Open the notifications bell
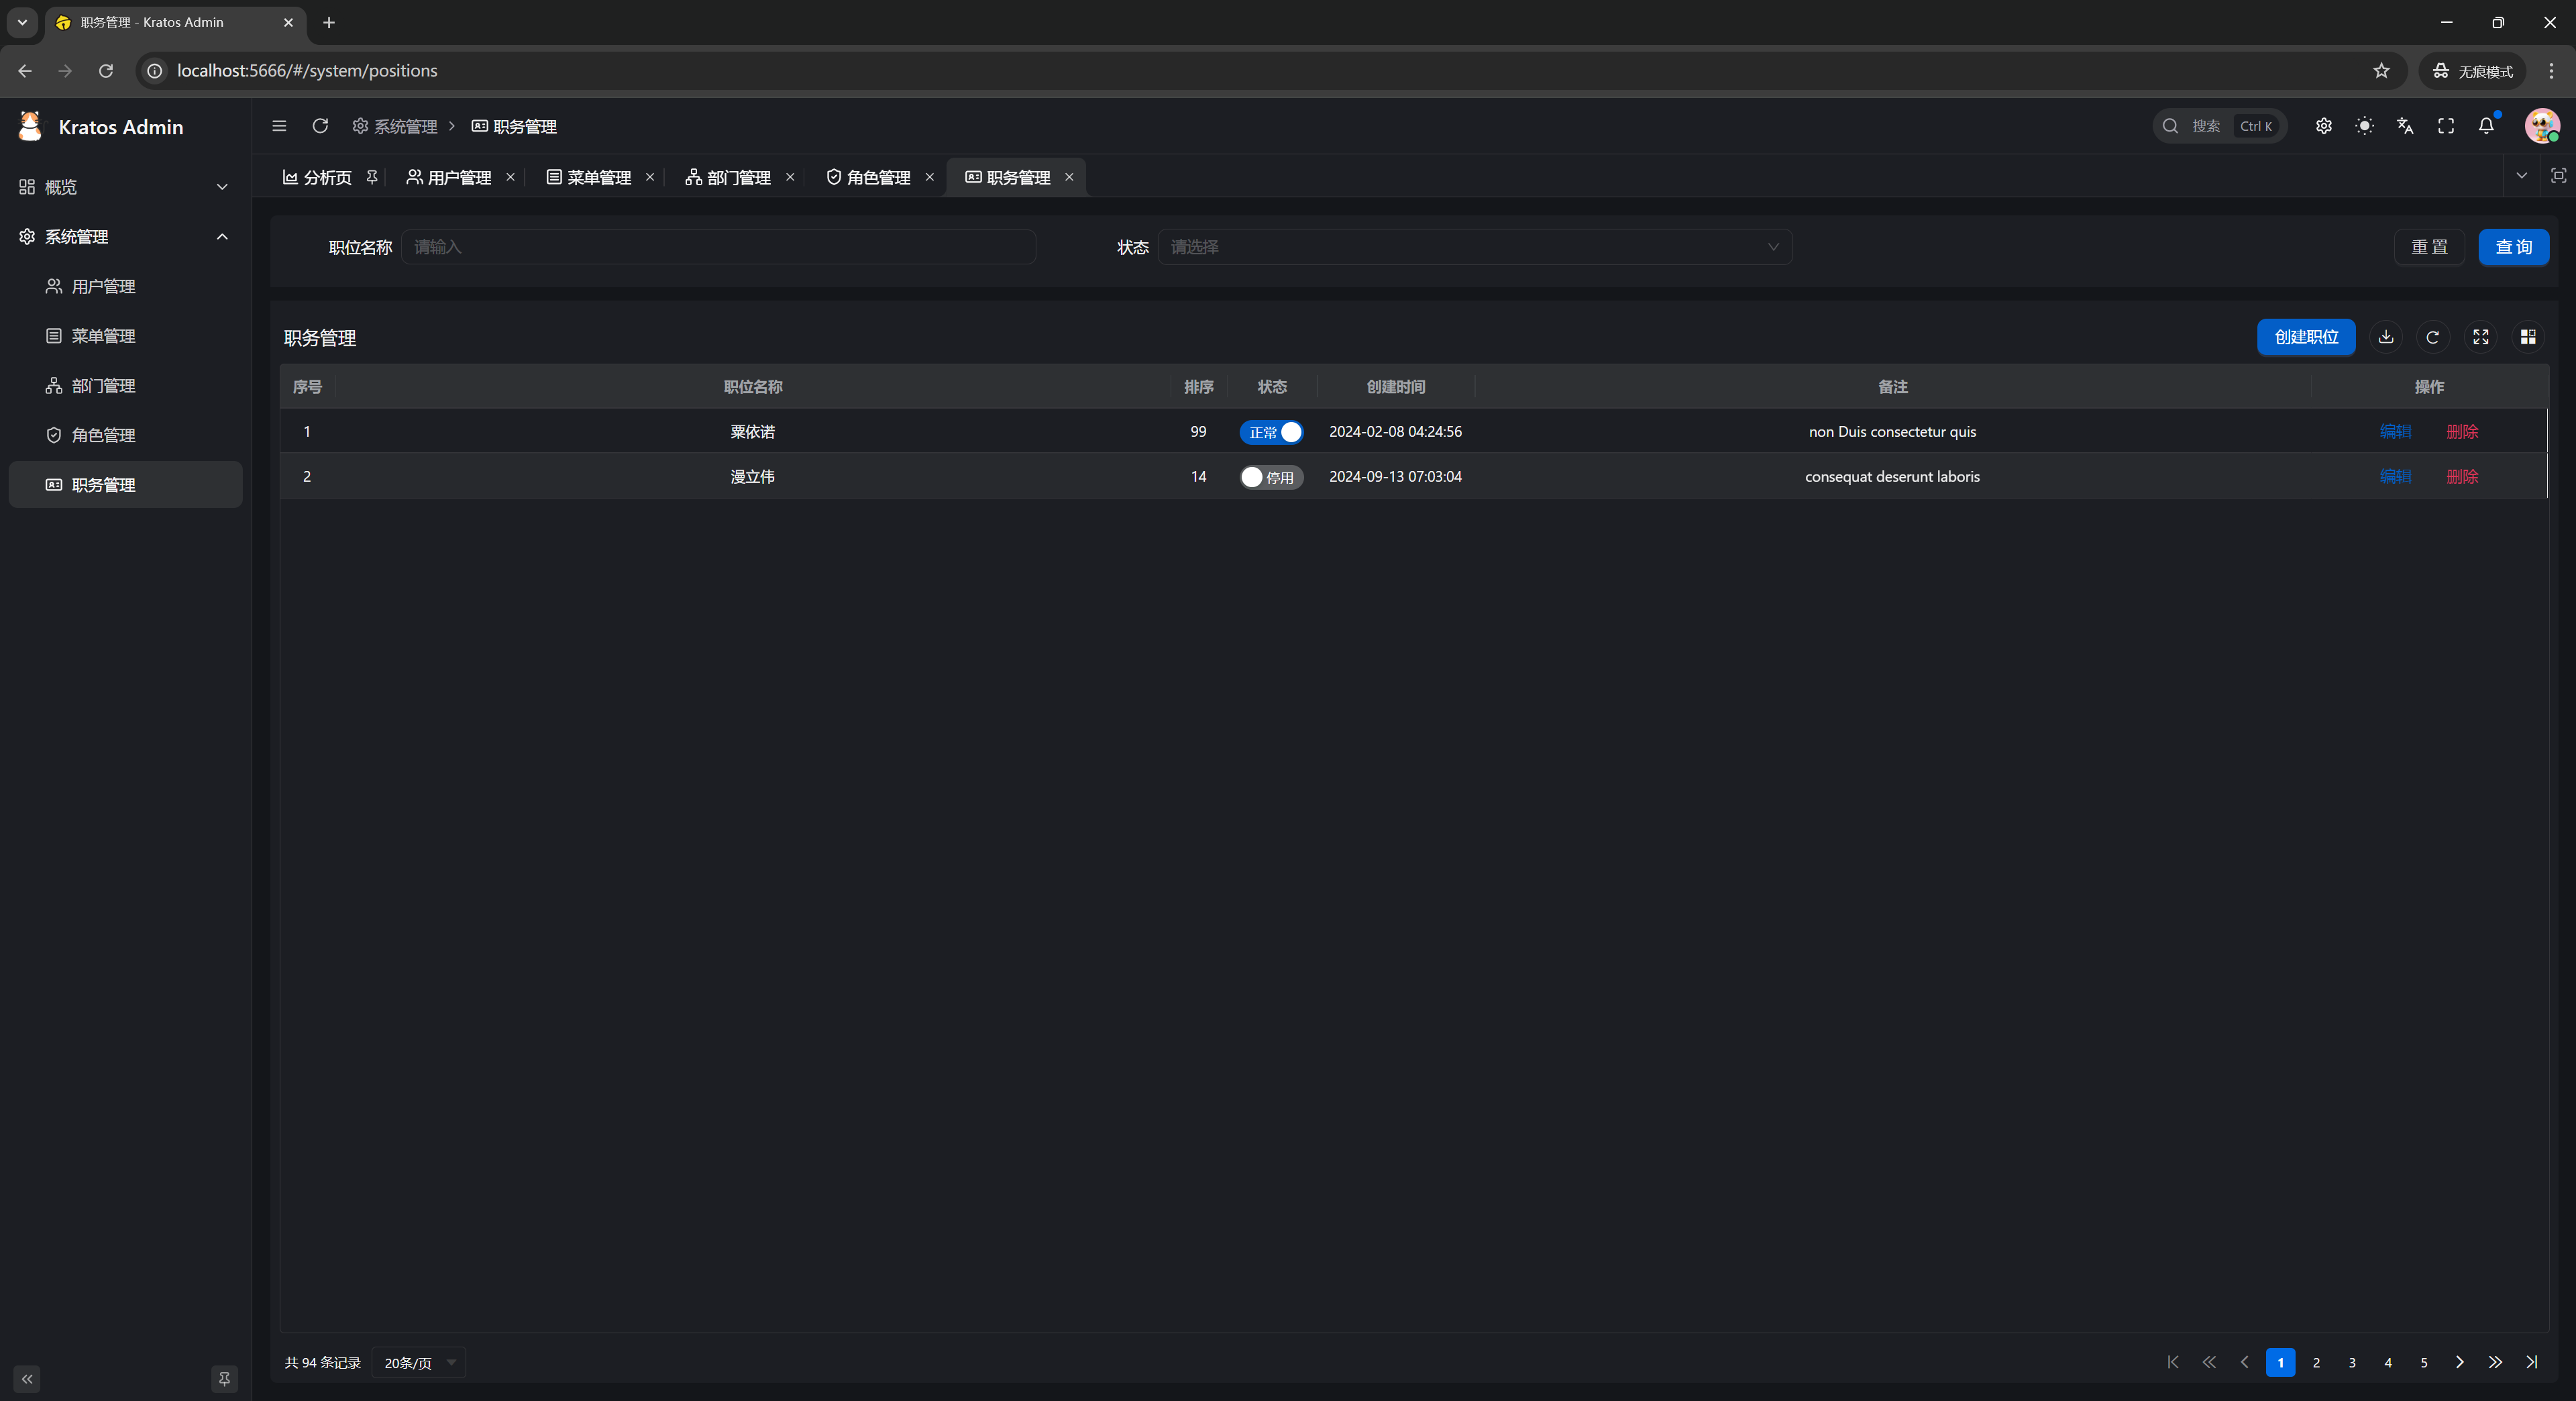The image size is (2576, 1401). click(x=2486, y=126)
